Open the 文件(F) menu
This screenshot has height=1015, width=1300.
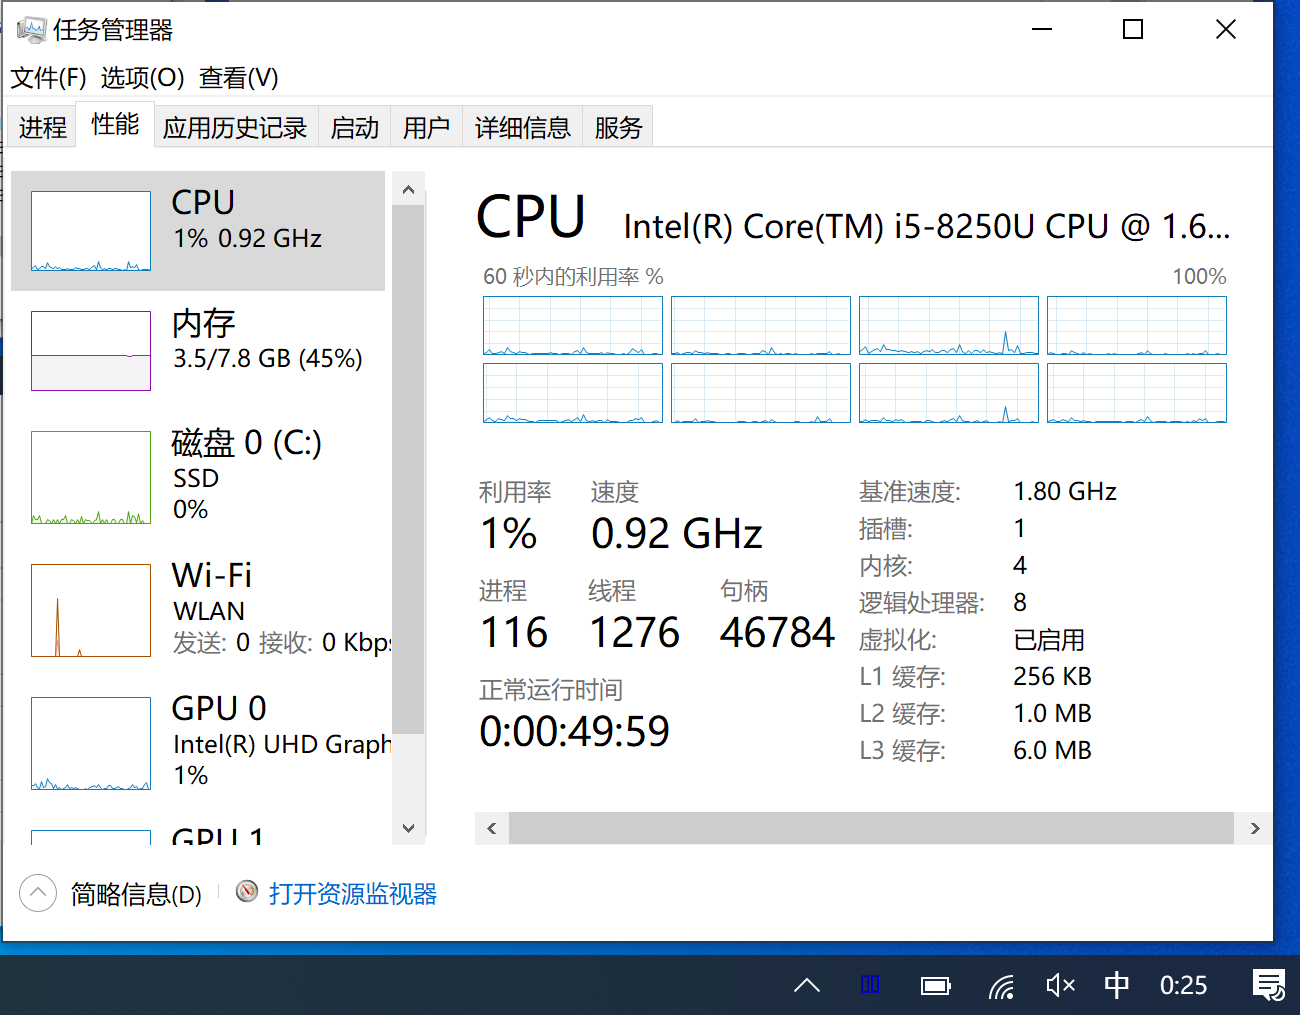point(48,78)
